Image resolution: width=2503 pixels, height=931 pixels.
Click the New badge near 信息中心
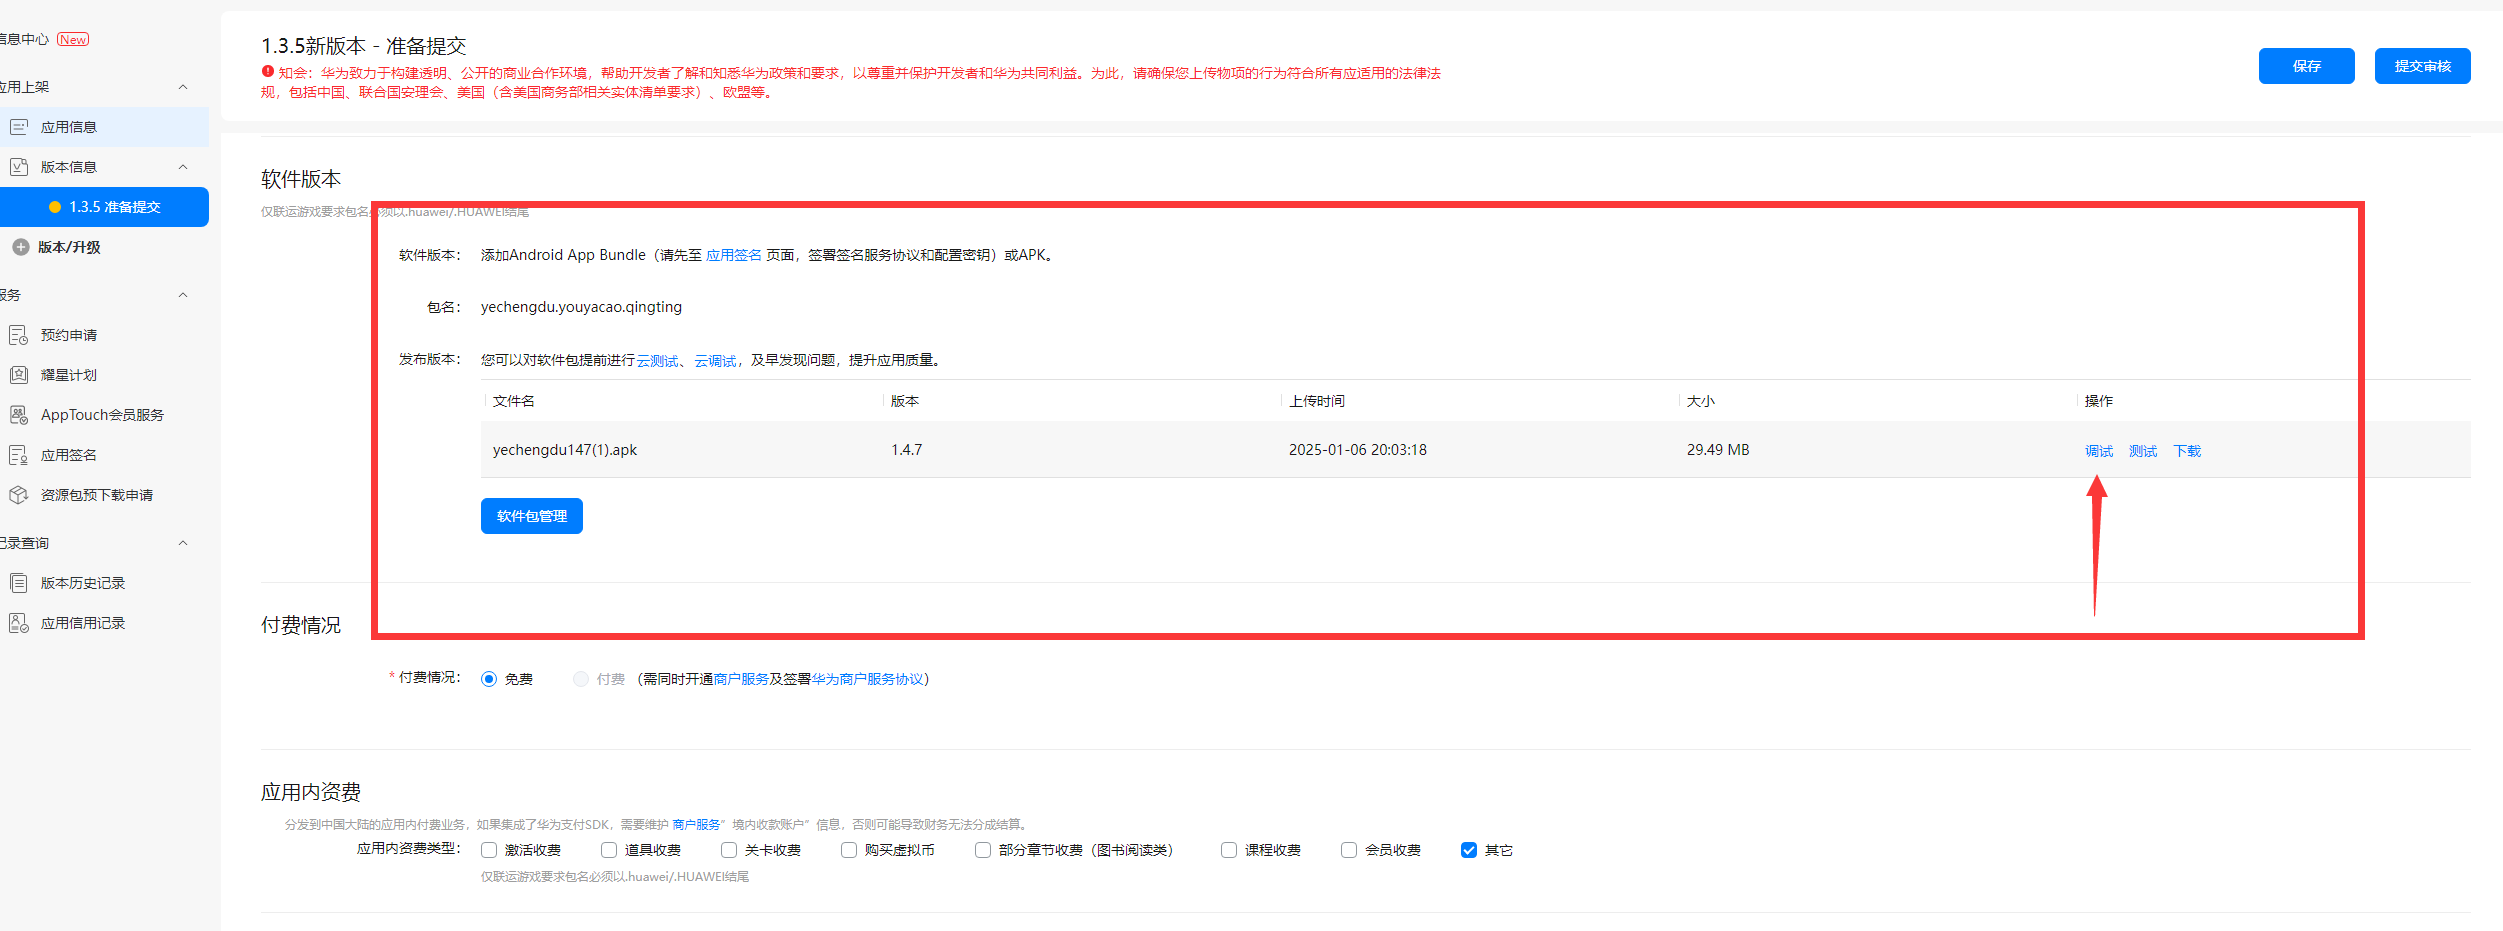[73, 39]
